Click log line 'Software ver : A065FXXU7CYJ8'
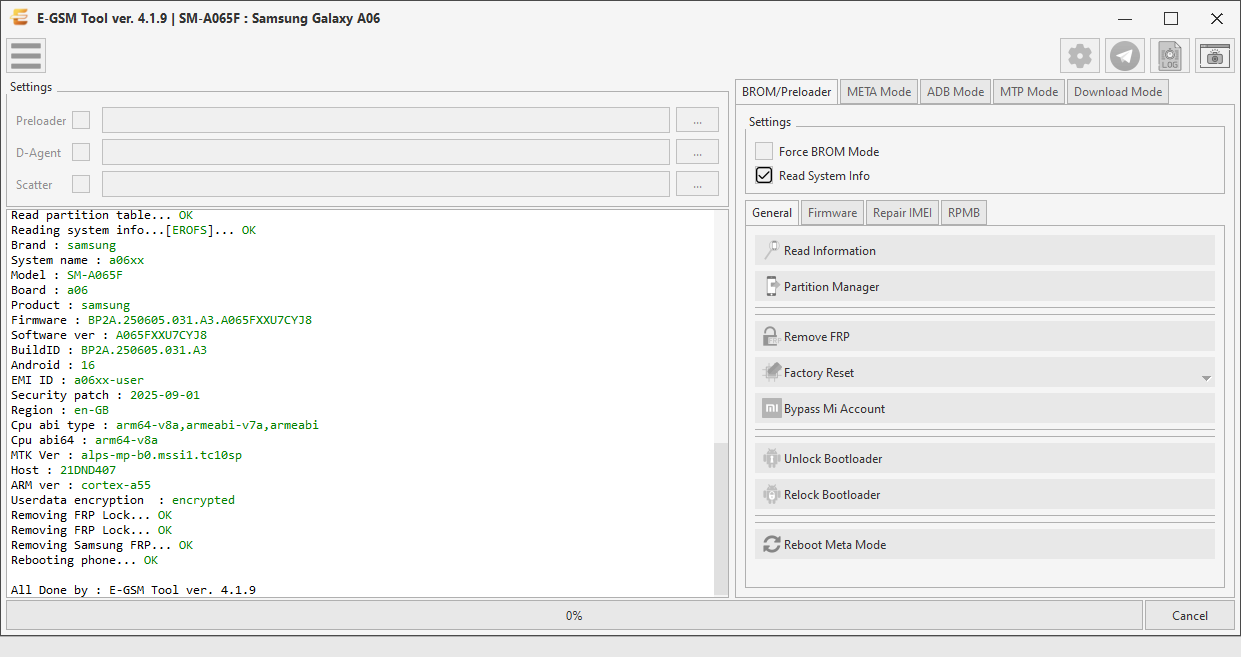1241x657 pixels. 109,335
